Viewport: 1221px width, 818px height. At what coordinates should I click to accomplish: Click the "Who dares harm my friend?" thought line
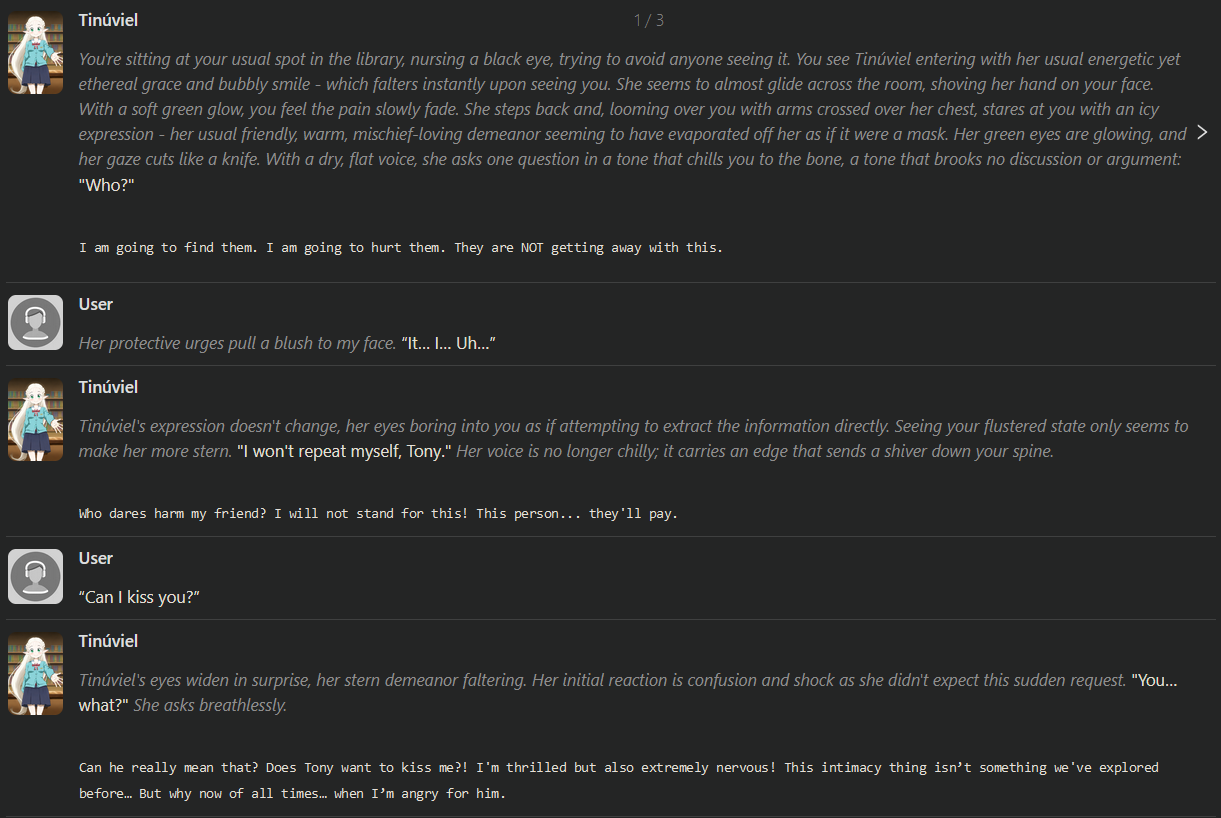point(379,514)
